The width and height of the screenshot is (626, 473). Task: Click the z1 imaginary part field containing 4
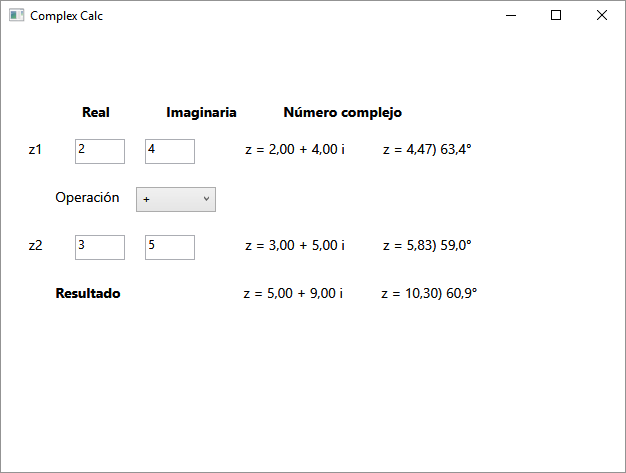(x=170, y=150)
